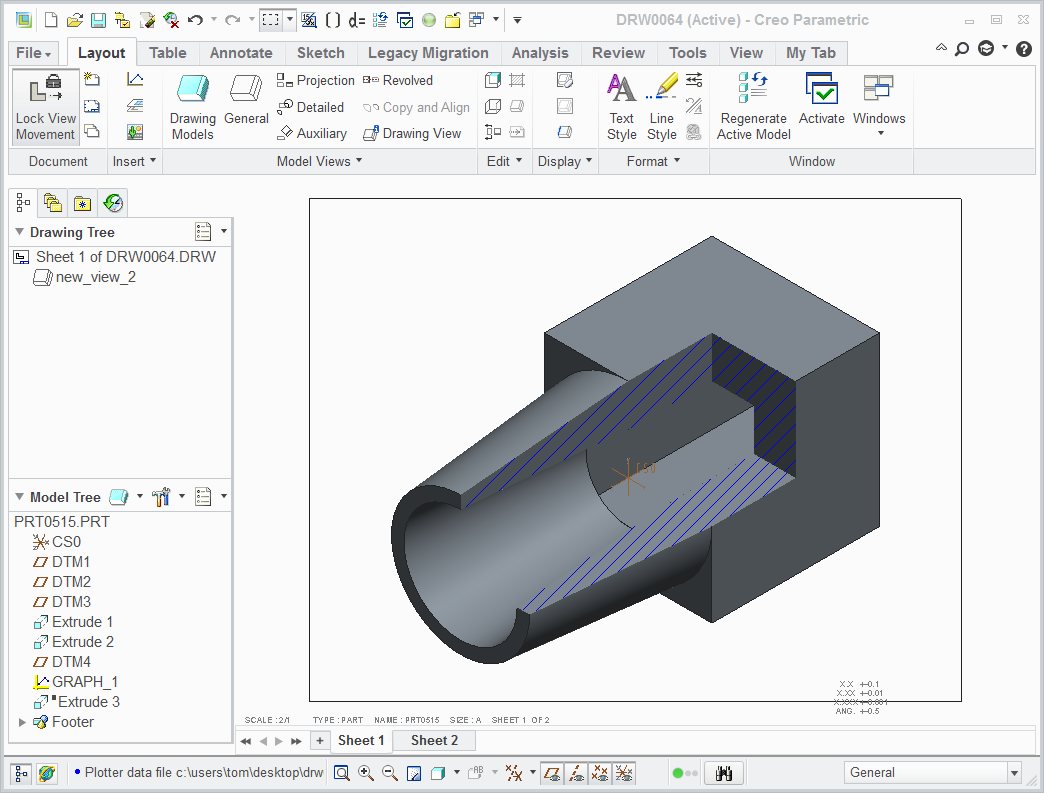Click the Undo arrow icon

tap(195, 20)
